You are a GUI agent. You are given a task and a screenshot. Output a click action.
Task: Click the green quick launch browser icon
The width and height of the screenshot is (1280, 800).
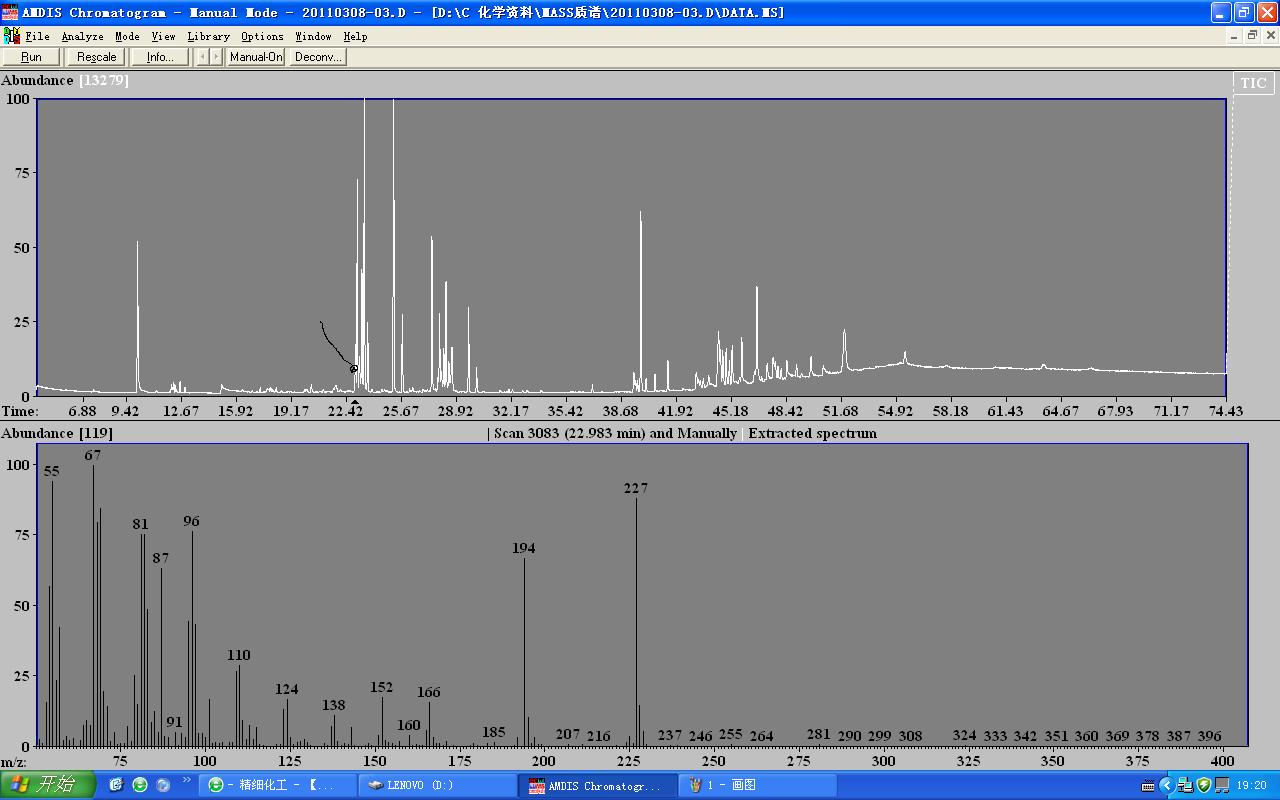140,785
